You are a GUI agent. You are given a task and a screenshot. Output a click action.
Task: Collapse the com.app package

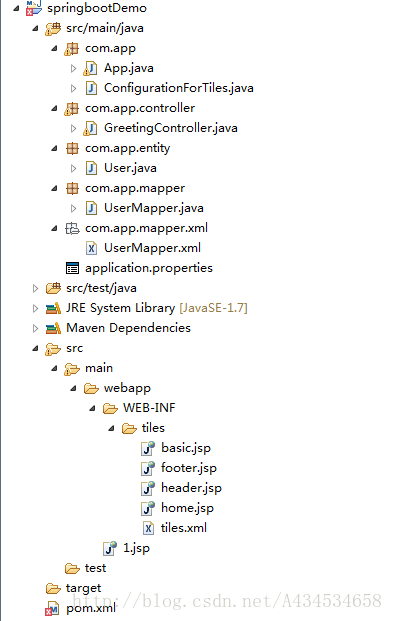click(x=54, y=49)
